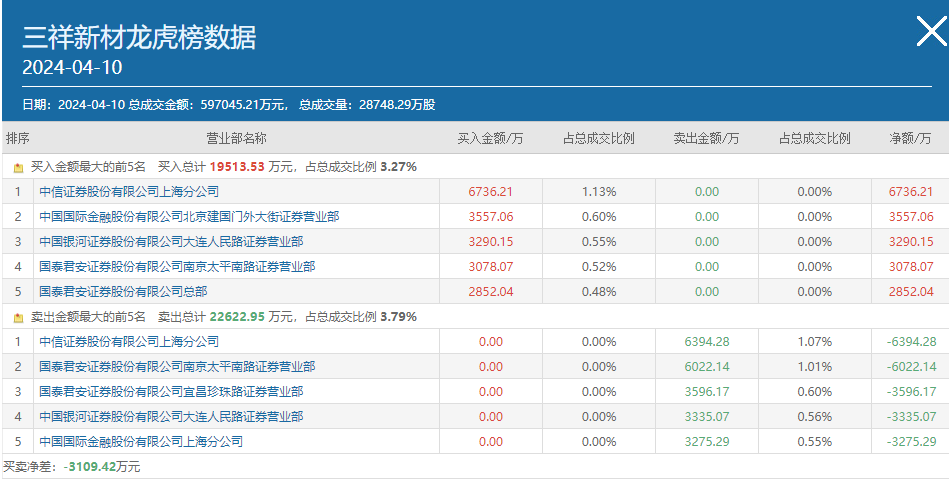Click sell amount 6022.14 in 卖出金额 column
Viewport: 949px width, 482px height.
click(707, 366)
